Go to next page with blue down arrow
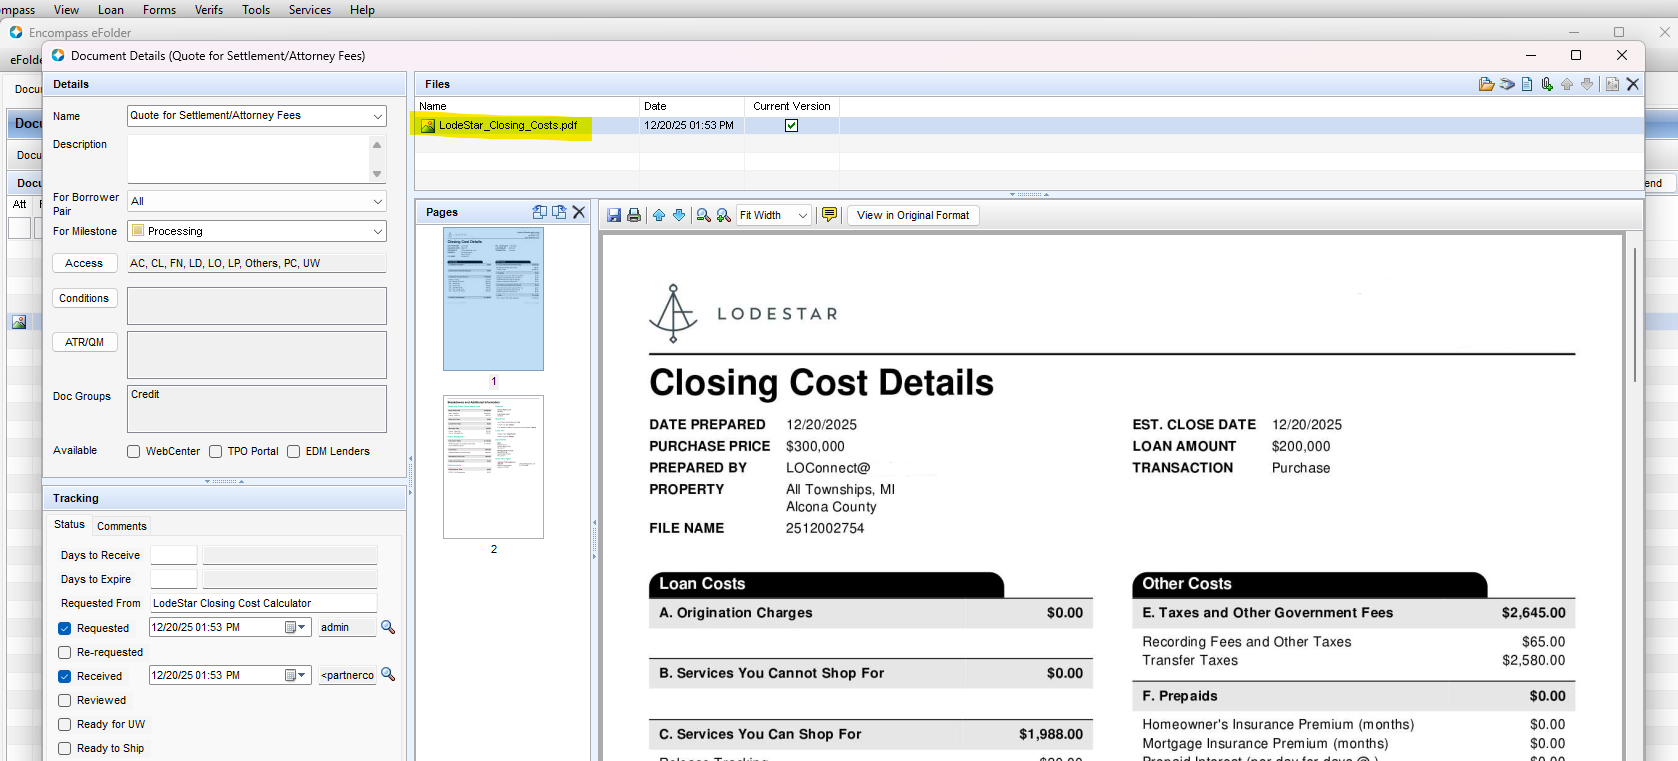Viewport: 1678px width, 761px height. (x=679, y=215)
